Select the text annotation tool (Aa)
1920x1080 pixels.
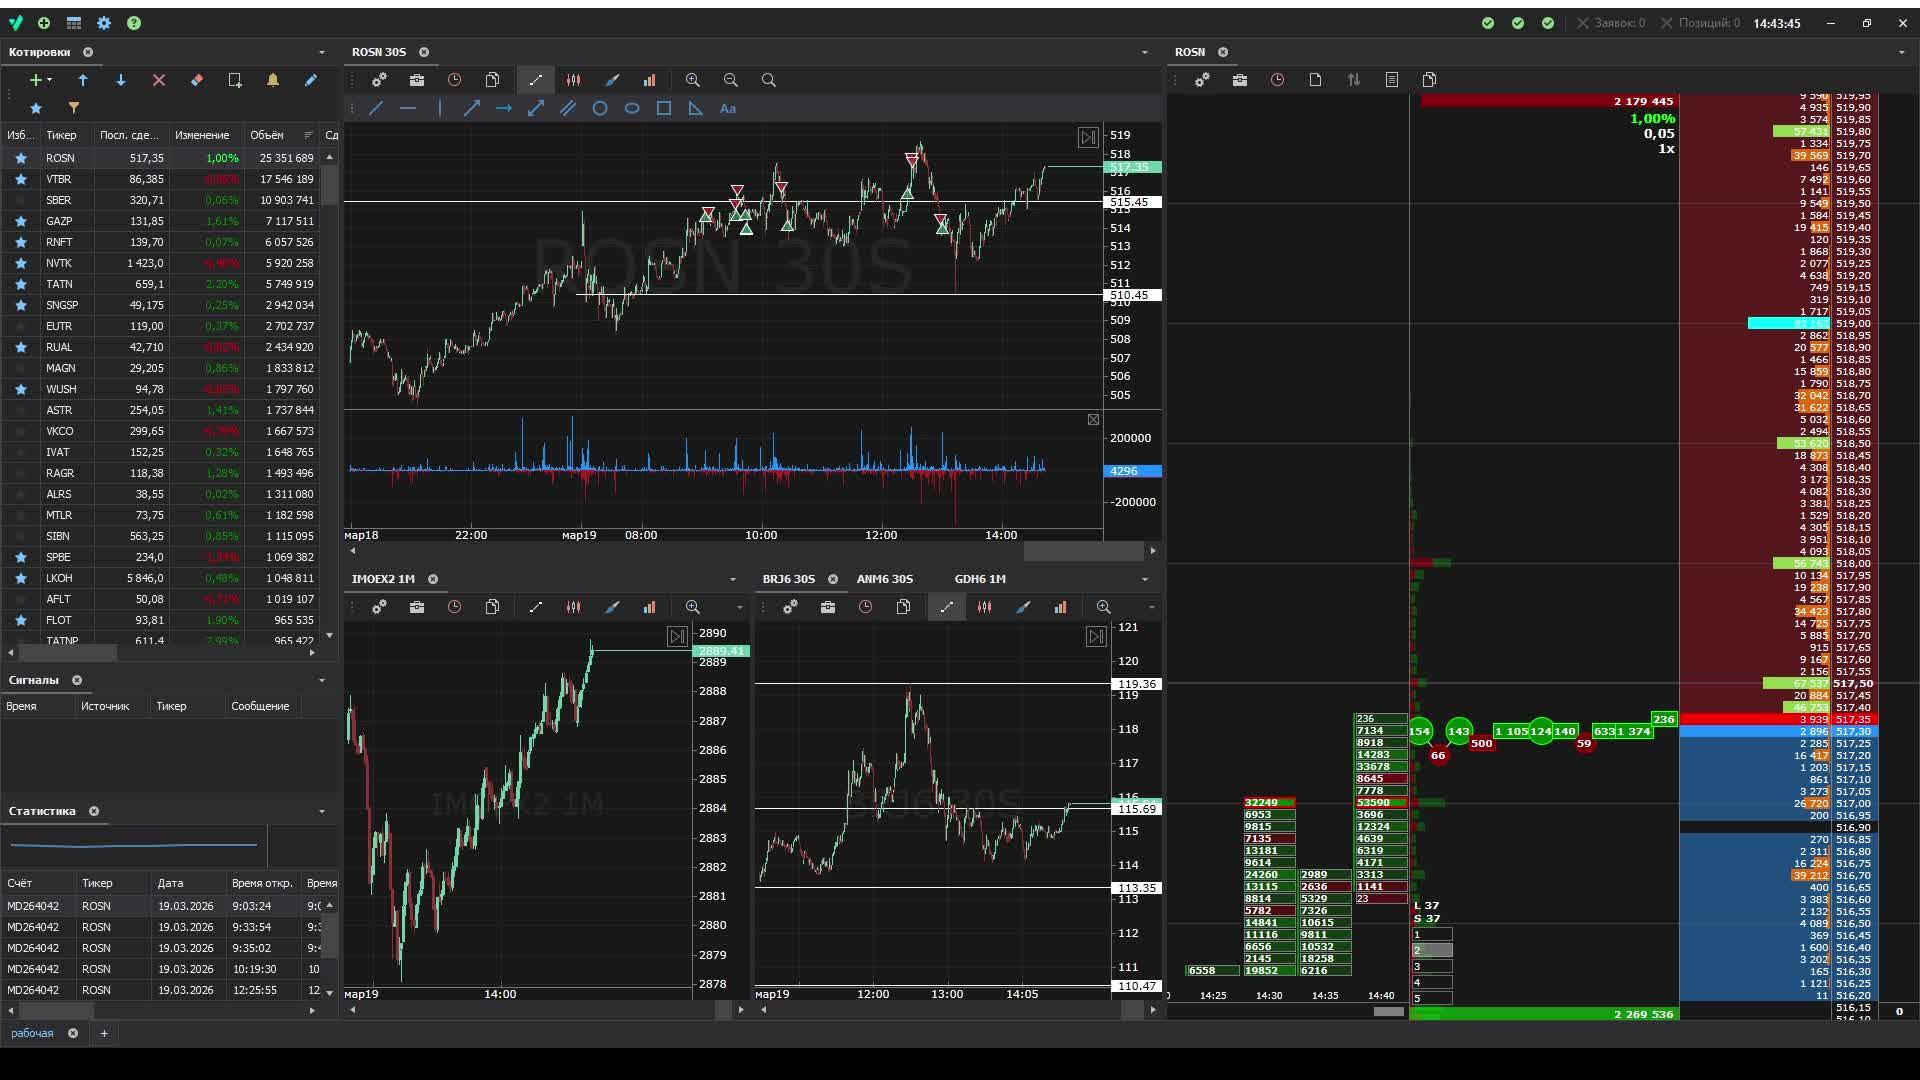(728, 108)
